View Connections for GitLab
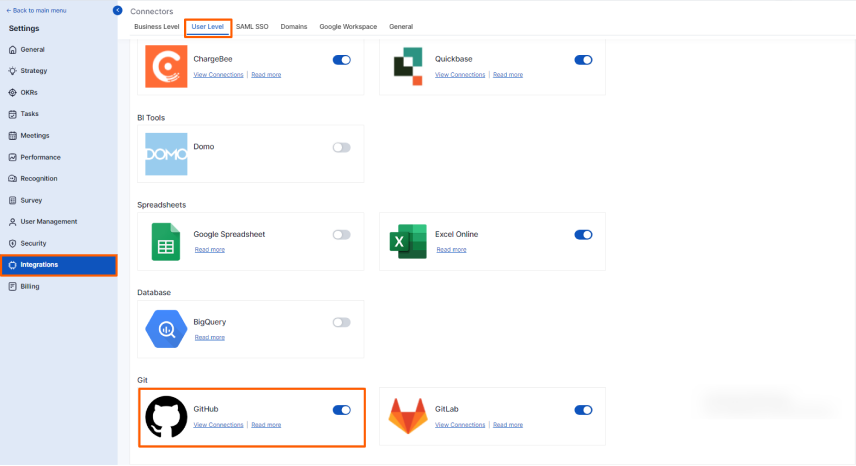Image resolution: width=856 pixels, height=466 pixels. pyautogui.click(x=460, y=425)
